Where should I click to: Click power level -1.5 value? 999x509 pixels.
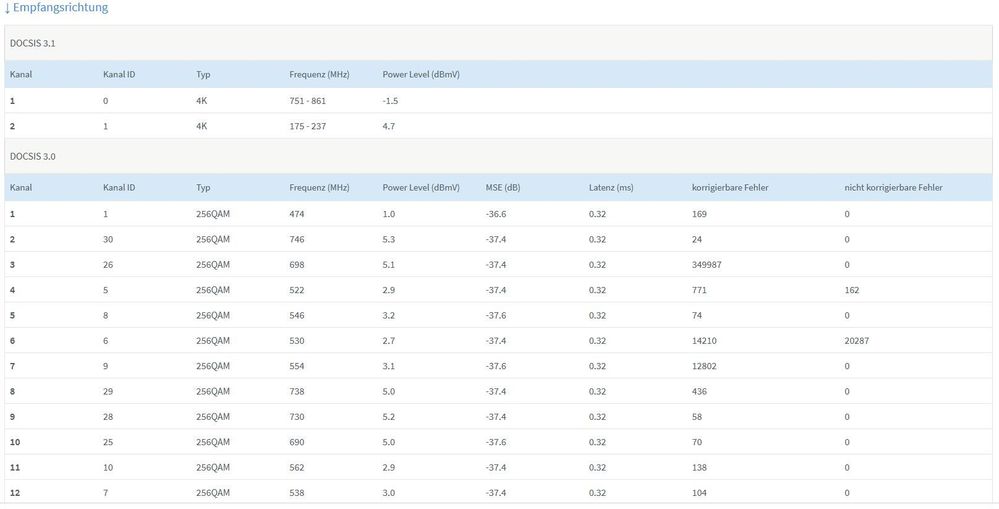391,101
